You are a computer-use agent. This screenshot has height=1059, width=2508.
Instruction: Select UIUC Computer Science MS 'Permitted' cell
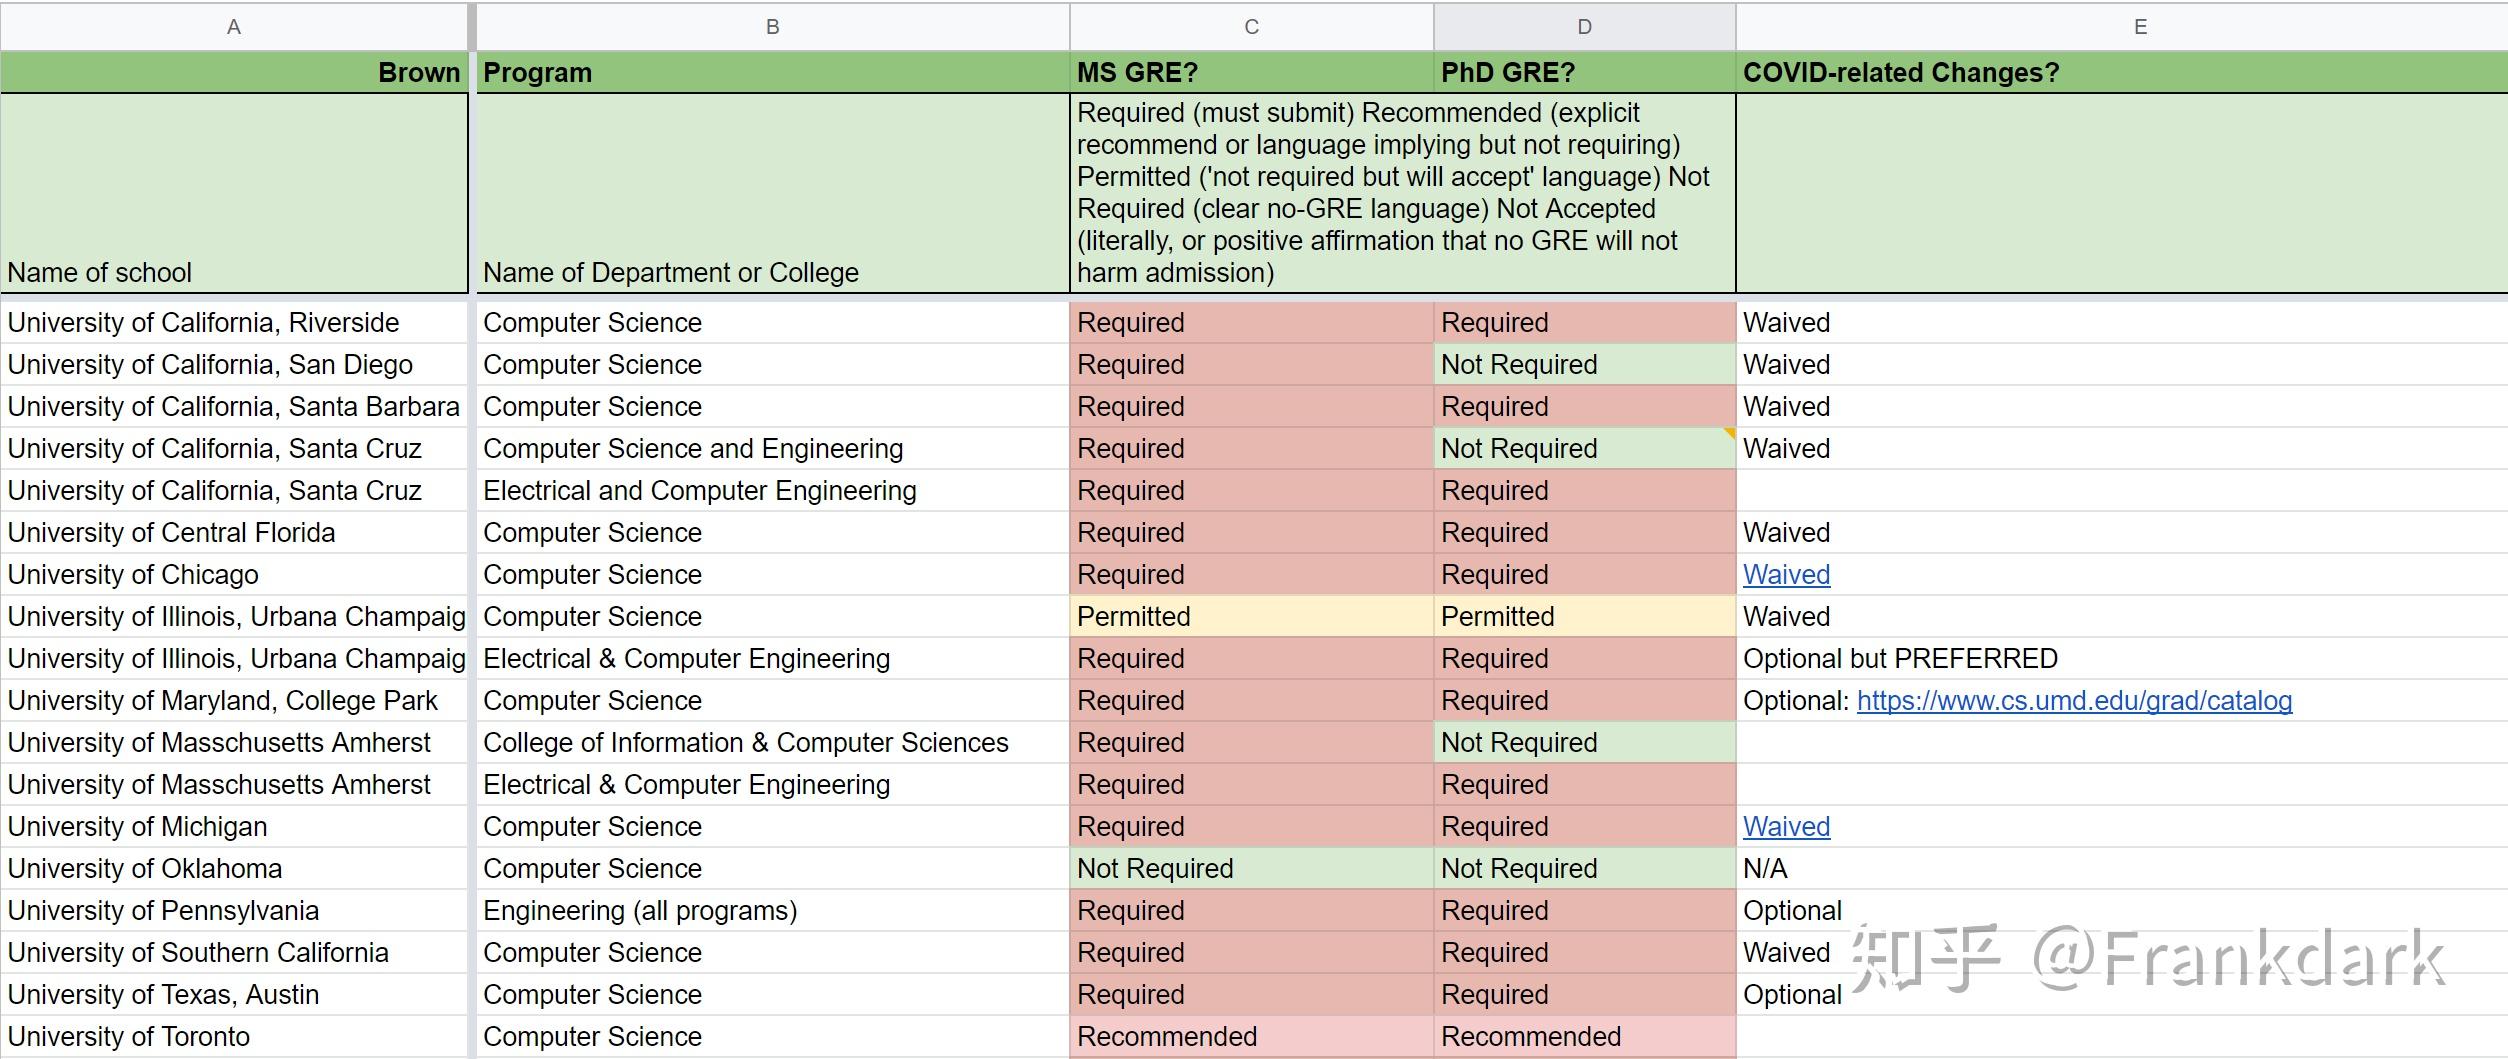click(x=1252, y=617)
